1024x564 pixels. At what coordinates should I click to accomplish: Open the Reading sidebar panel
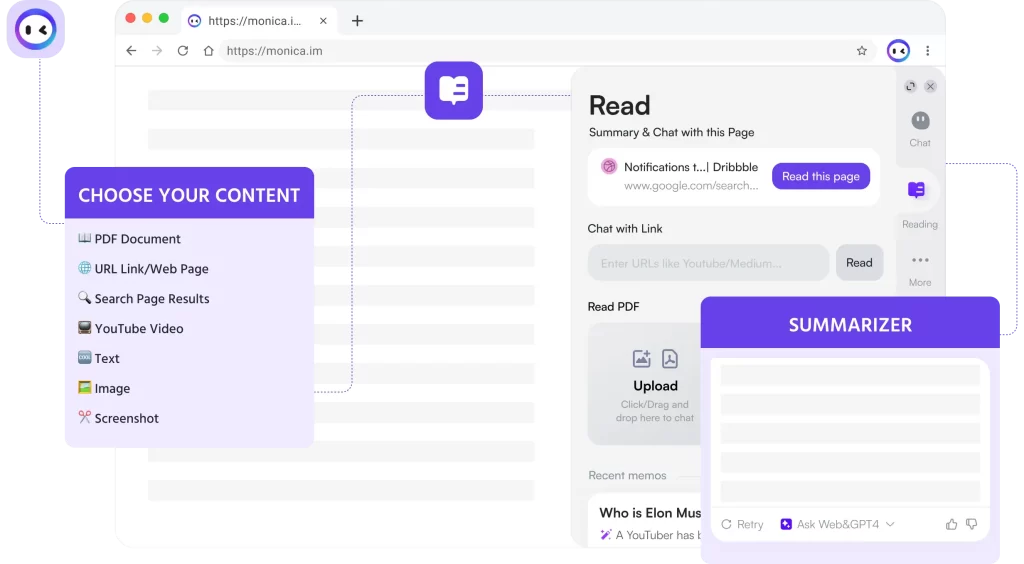[918, 201]
